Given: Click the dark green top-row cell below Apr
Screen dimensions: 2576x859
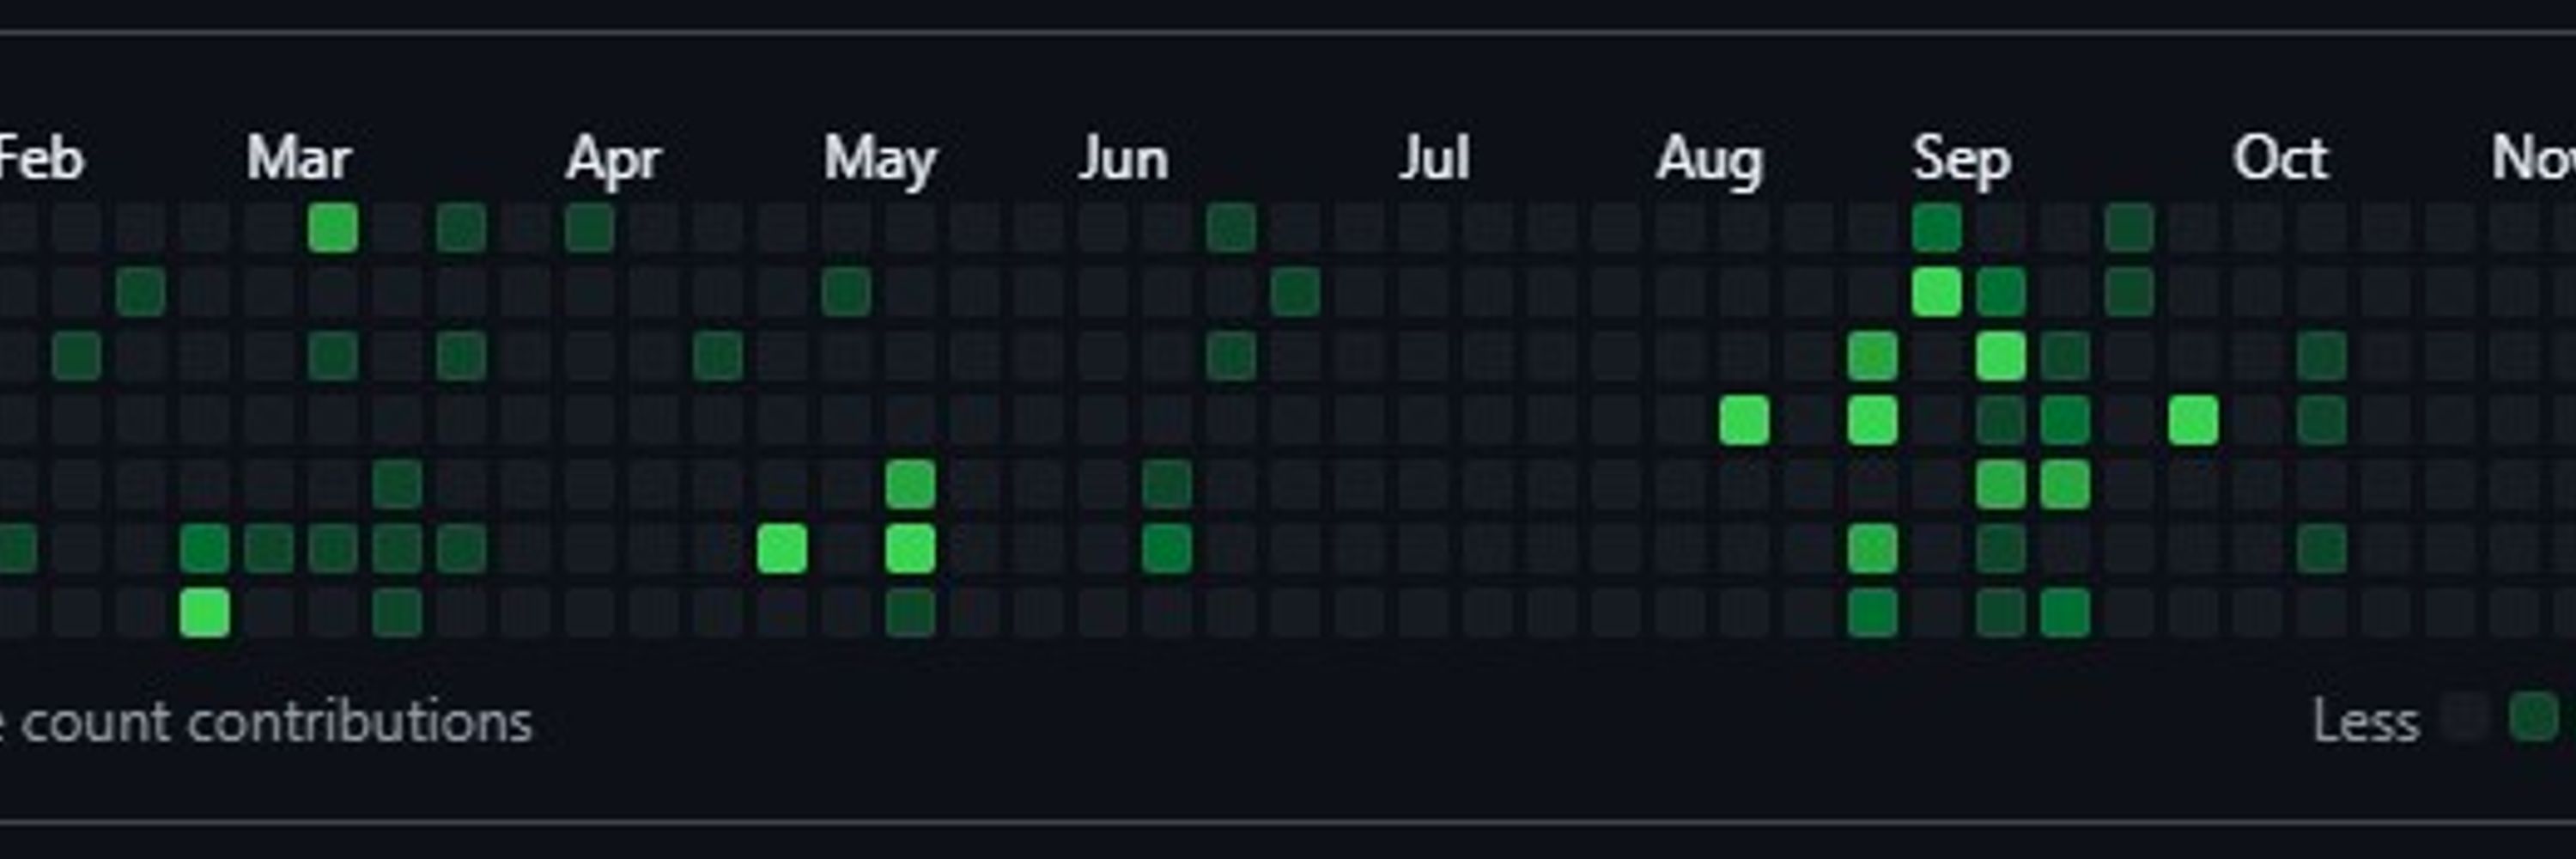Looking at the screenshot, I should [x=590, y=227].
